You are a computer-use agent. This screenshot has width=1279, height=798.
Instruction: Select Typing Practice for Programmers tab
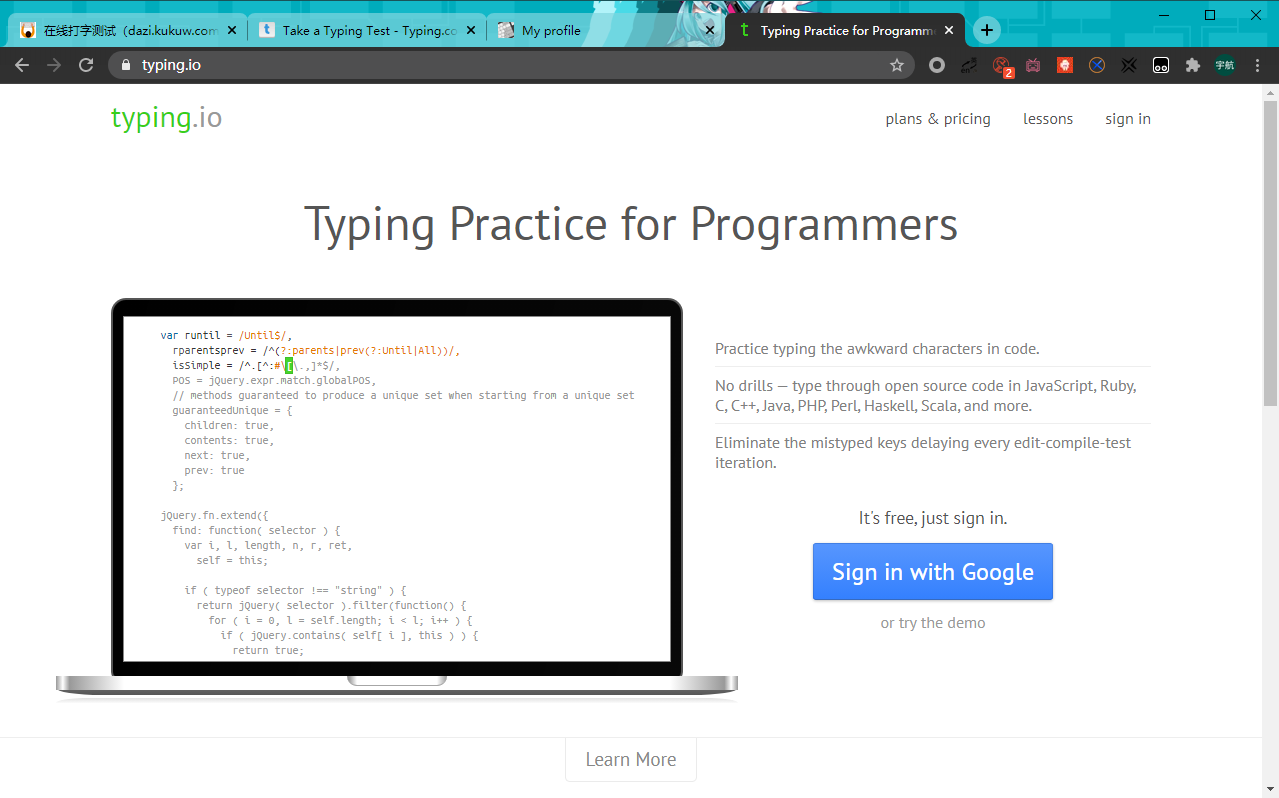click(x=845, y=30)
